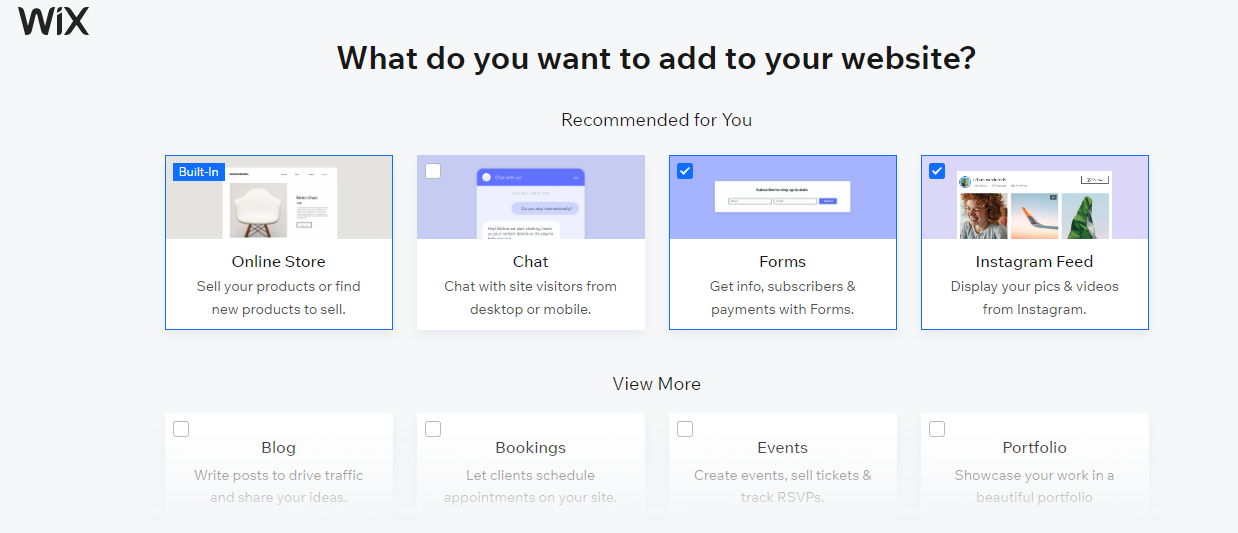Tick the Chat checkbox
This screenshot has width=1238, height=533.
point(433,171)
